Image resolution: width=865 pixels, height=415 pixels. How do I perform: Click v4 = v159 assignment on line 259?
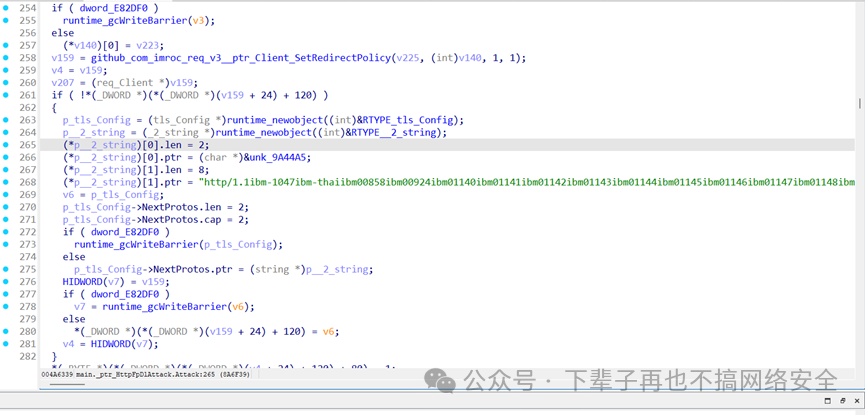click(80, 71)
